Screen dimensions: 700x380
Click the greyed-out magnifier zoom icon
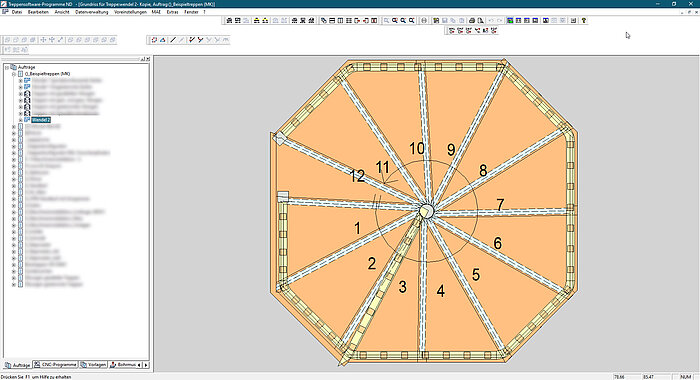[x=386, y=21]
